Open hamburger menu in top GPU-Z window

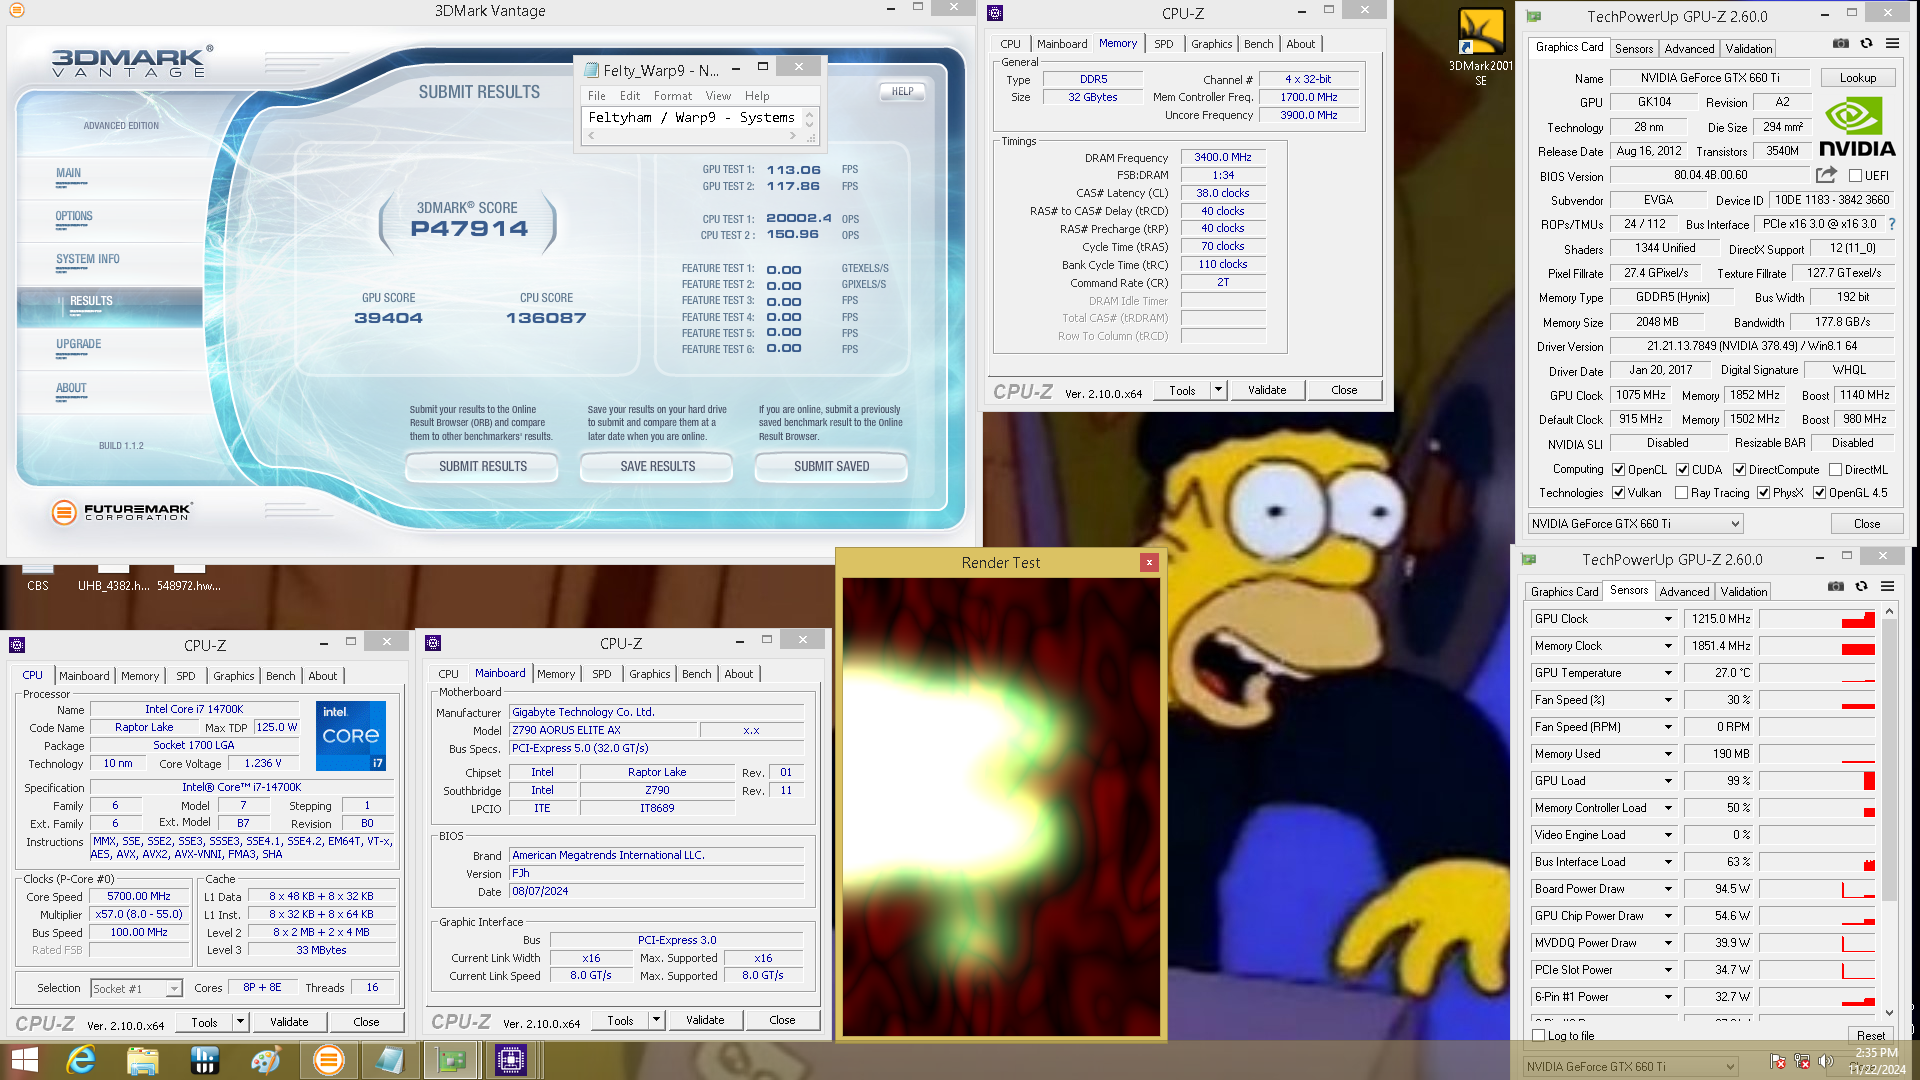(1892, 44)
